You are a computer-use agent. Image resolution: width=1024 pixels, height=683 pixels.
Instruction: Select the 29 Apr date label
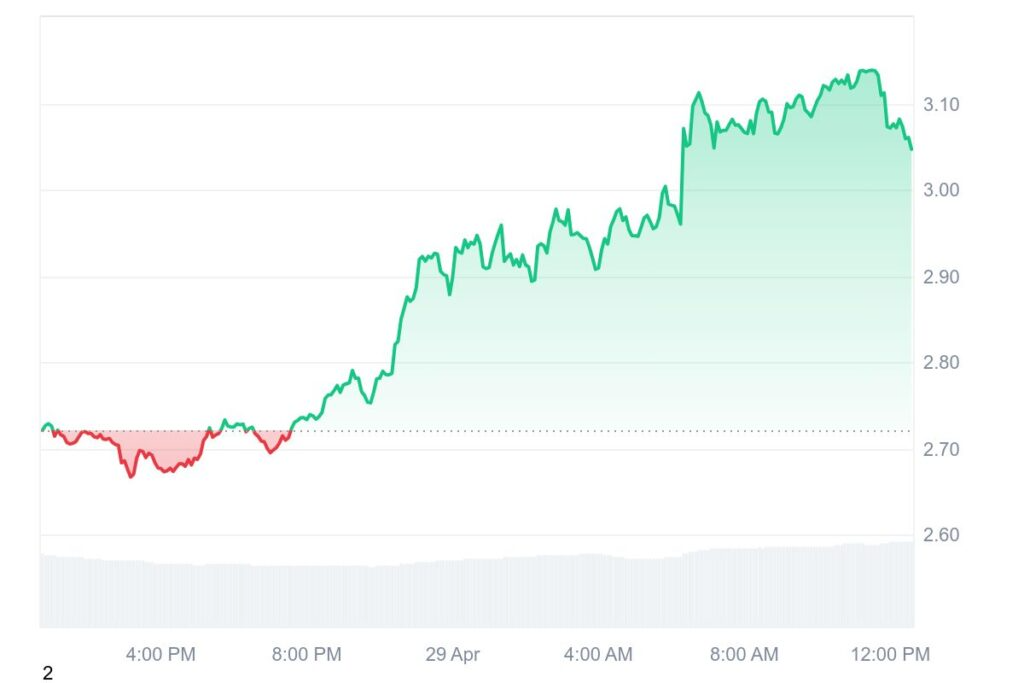[x=452, y=655]
